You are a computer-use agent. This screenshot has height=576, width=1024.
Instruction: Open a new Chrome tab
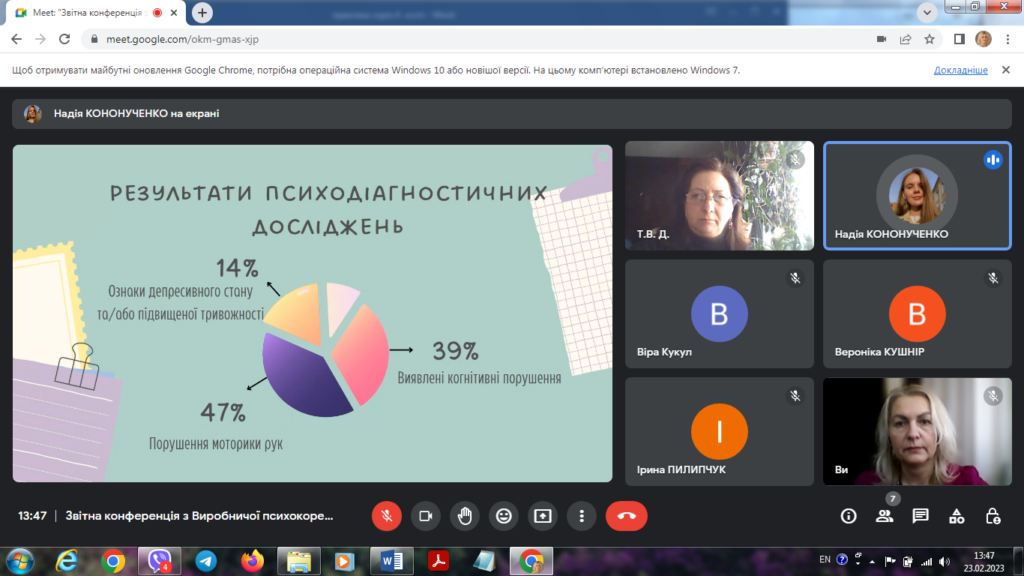click(x=203, y=13)
